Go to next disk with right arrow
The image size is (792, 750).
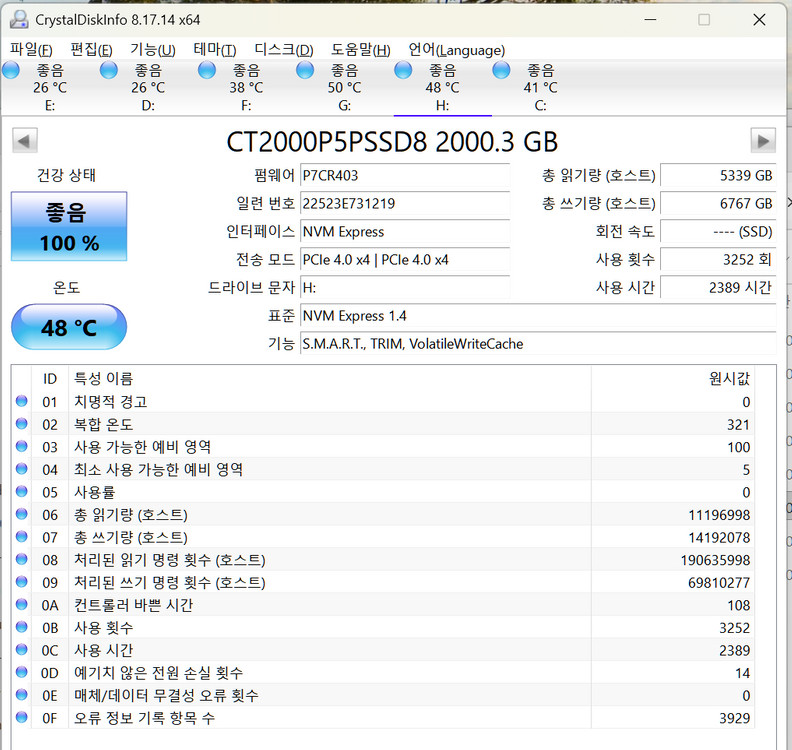[x=763, y=141]
